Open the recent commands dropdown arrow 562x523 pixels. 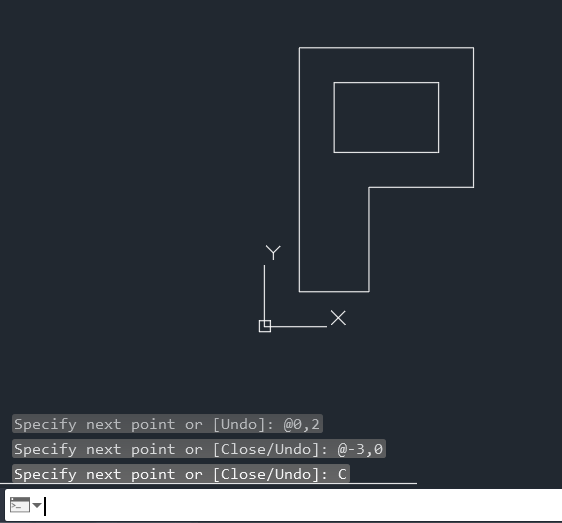point(37,505)
